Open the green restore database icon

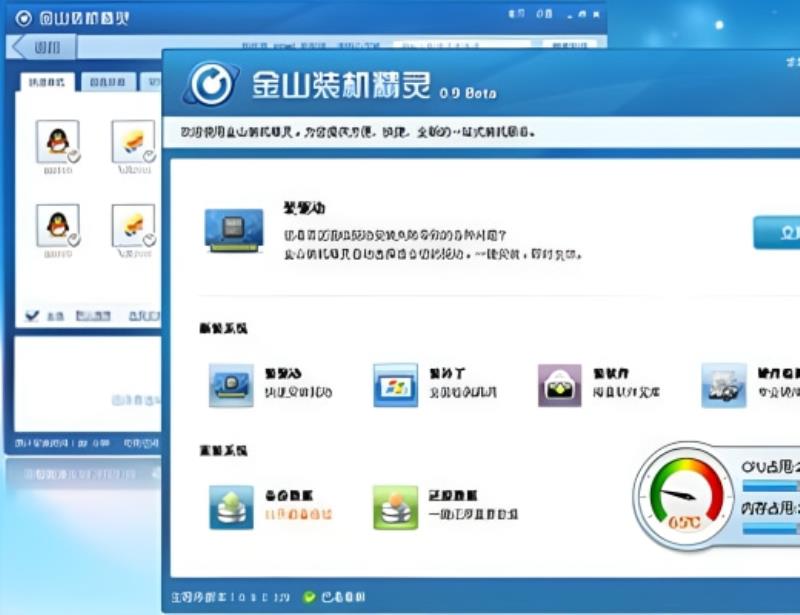[395, 507]
